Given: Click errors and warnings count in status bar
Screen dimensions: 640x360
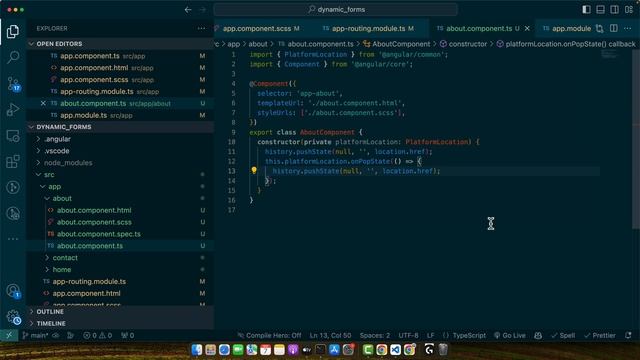Looking at the screenshot, I should tap(98, 336).
